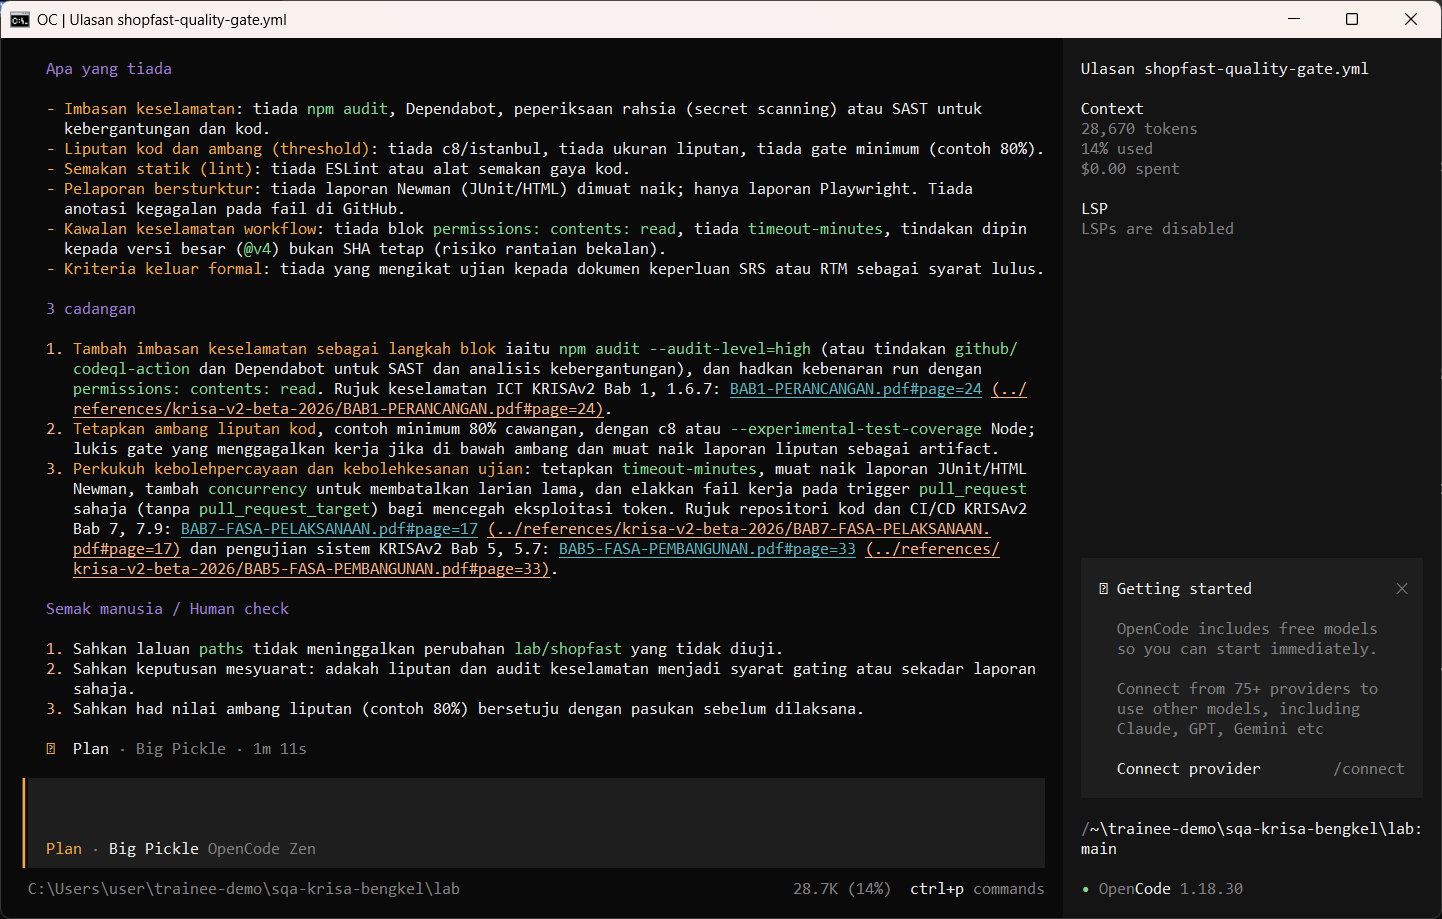
Task: Click the Getting started card icon
Action: [1103, 589]
